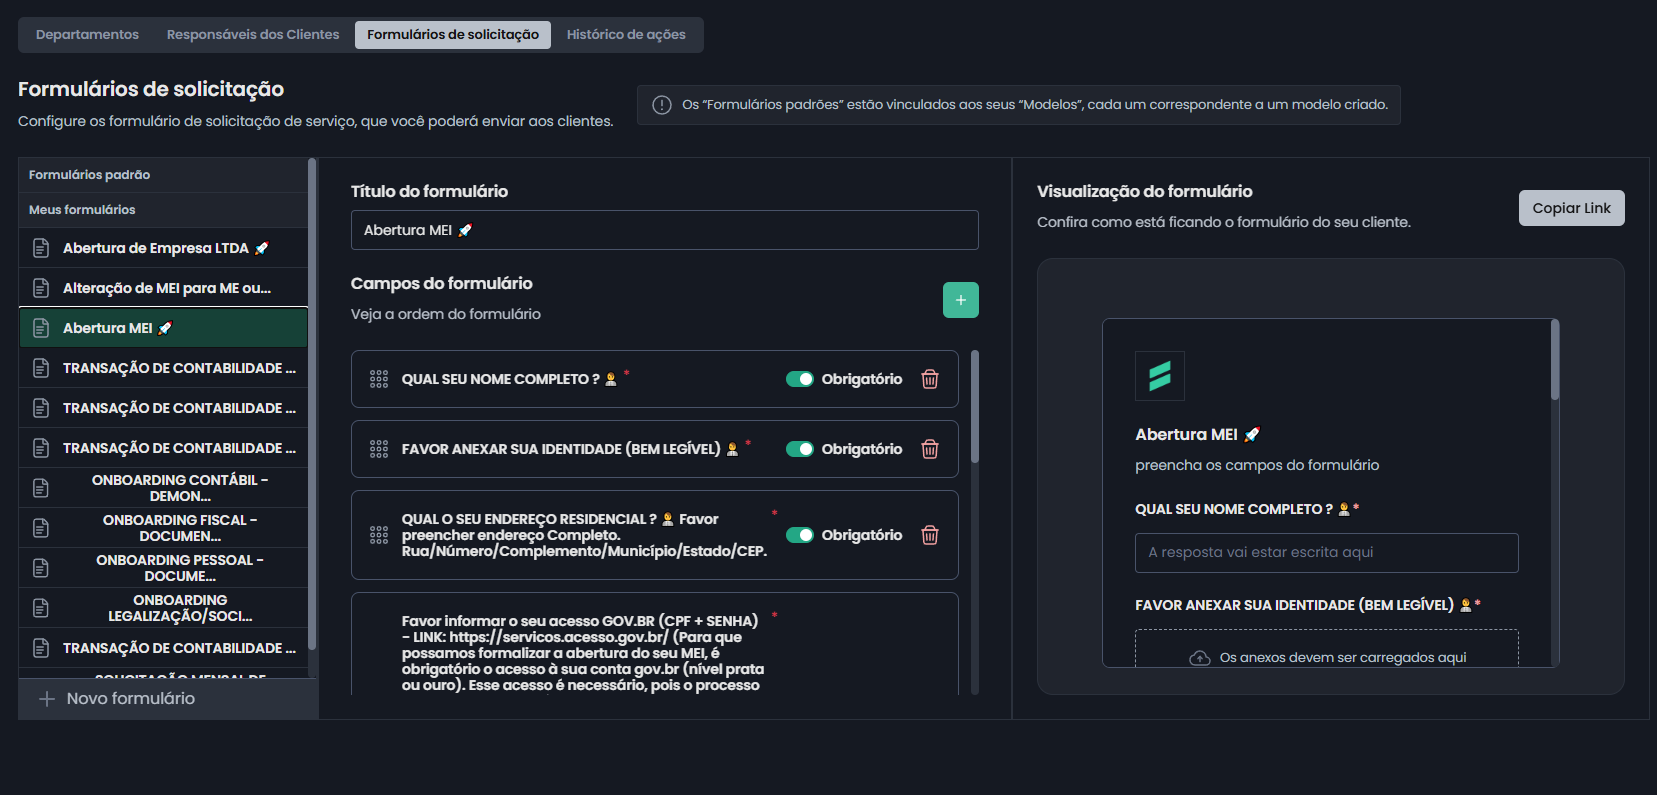Screen dimensions: 1657x795
Task: Collapse the 'Meus formulários' section
Action: (82, 210)
